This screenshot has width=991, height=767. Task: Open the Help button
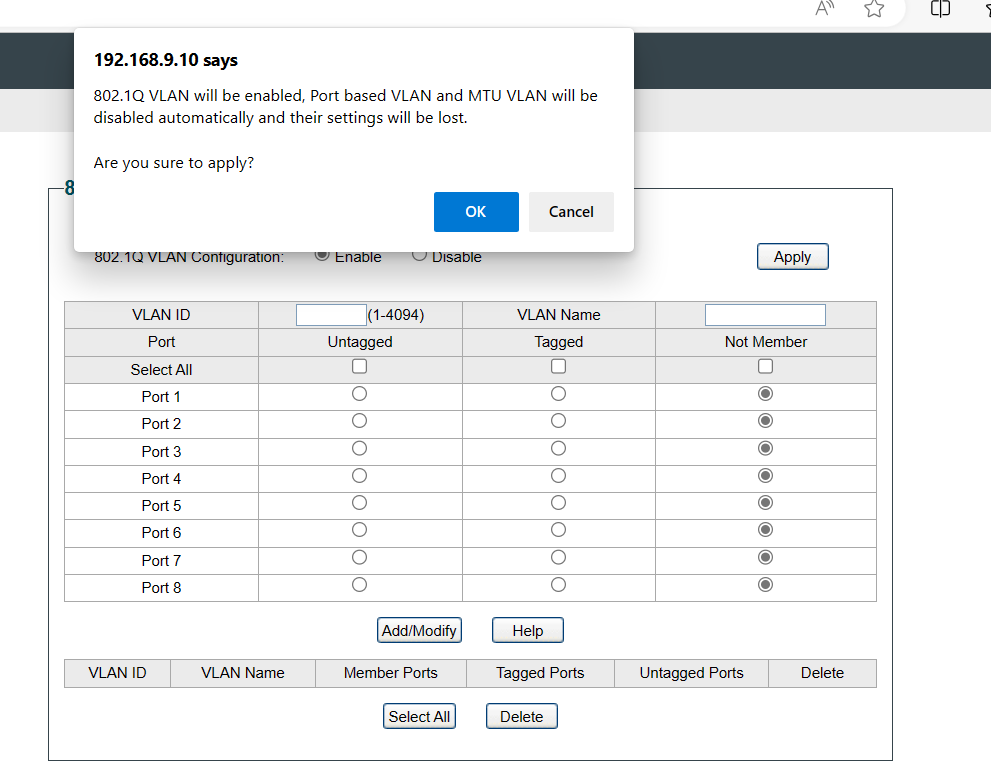pos(528,630)
